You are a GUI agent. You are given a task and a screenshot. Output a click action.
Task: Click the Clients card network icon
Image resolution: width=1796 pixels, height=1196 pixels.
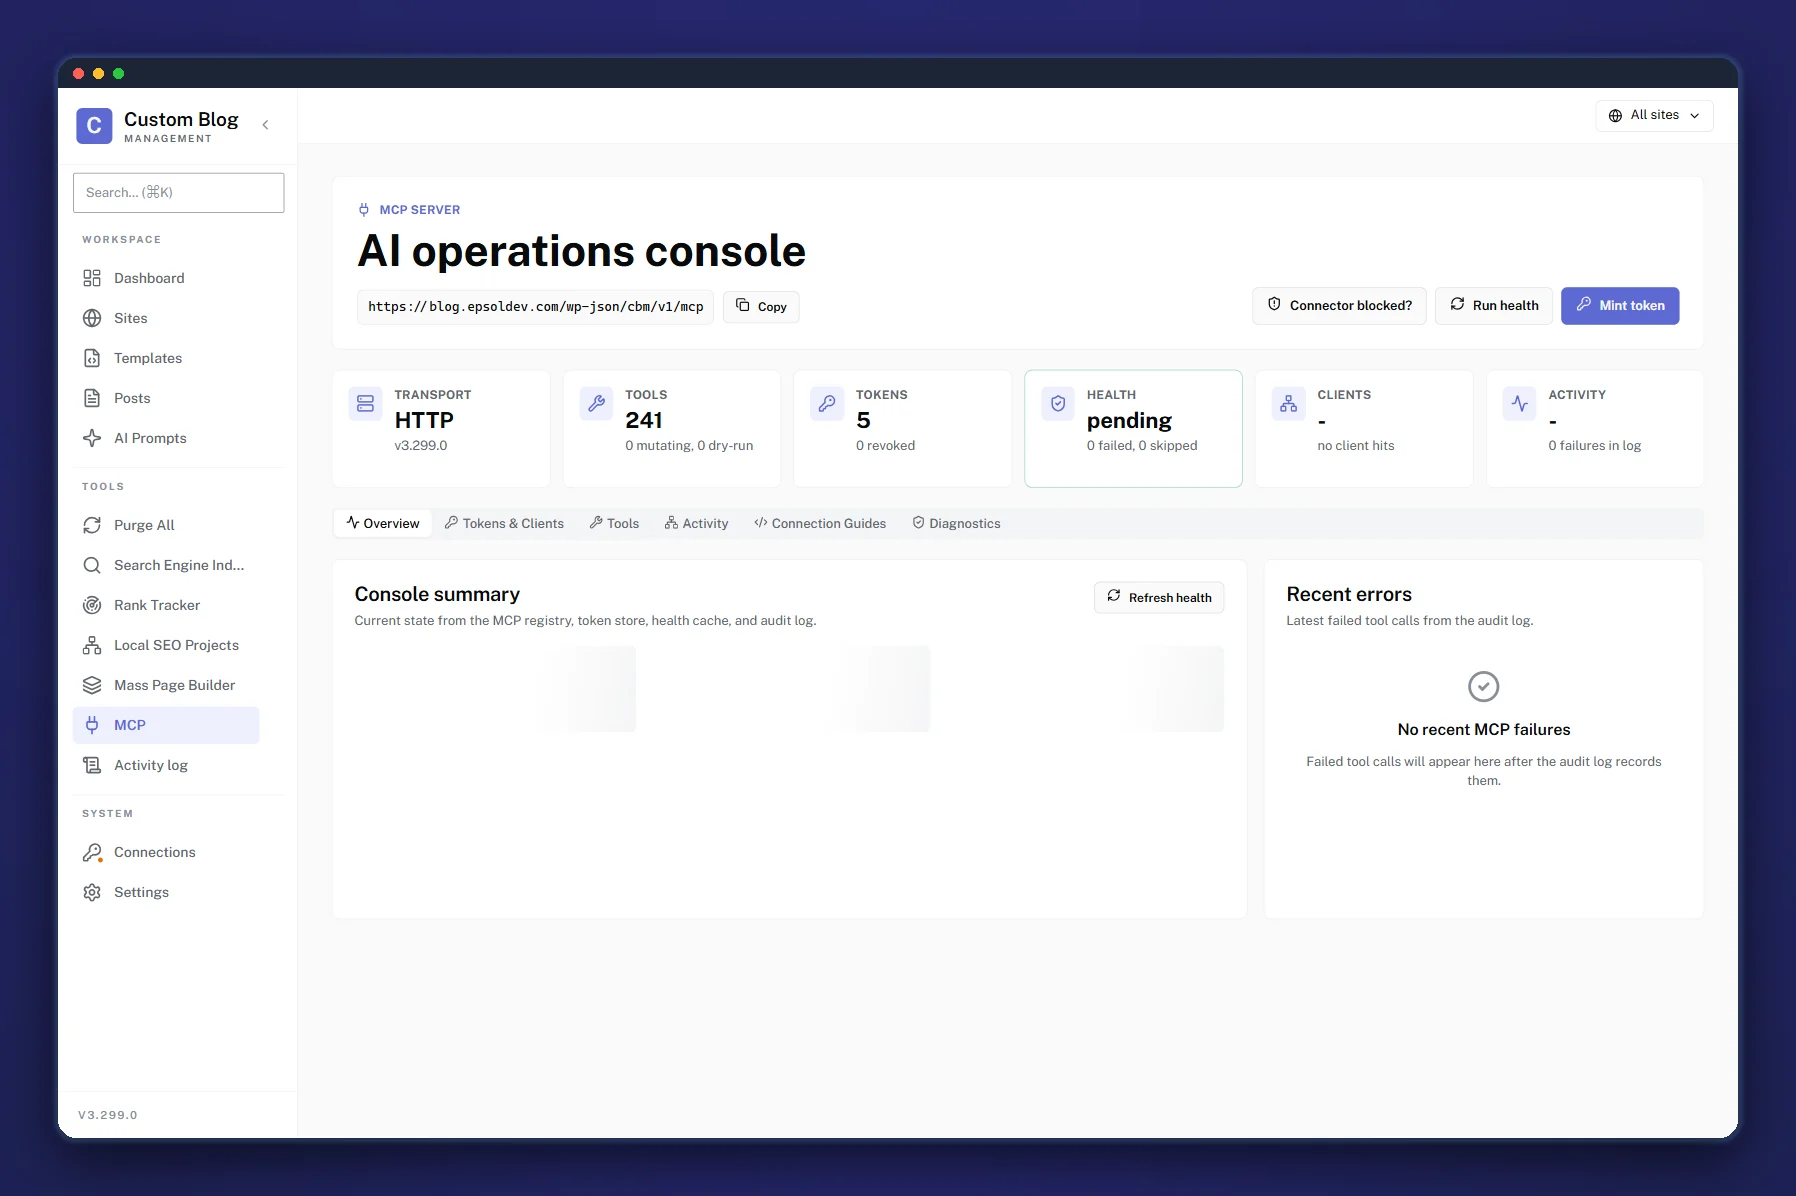(1288, 404)
